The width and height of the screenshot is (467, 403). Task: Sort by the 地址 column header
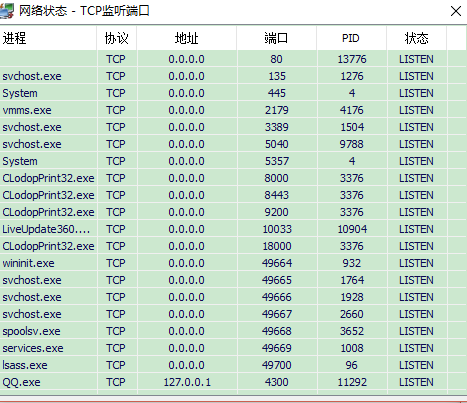pos(187,38)
